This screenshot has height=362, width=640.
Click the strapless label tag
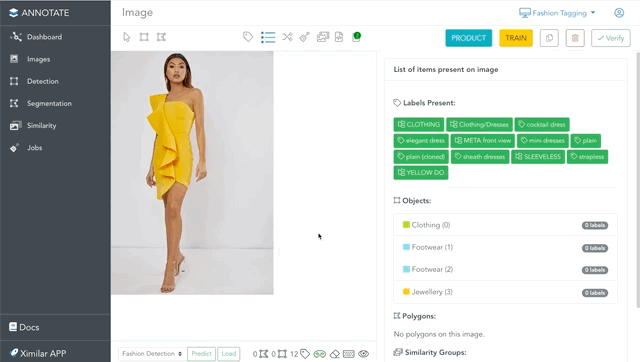point(587,156)
